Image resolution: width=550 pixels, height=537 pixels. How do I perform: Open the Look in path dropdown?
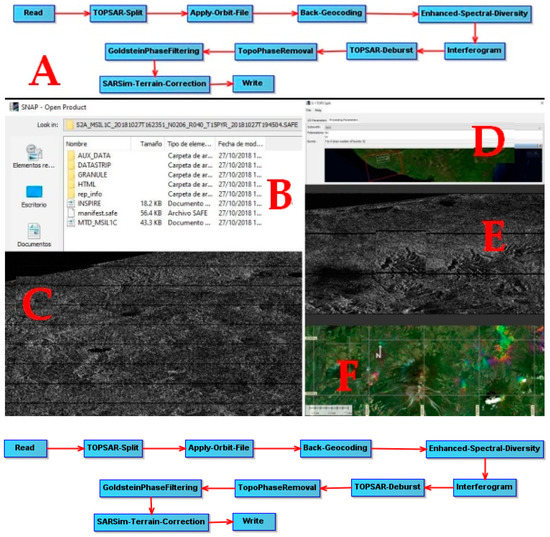(182, 125)
